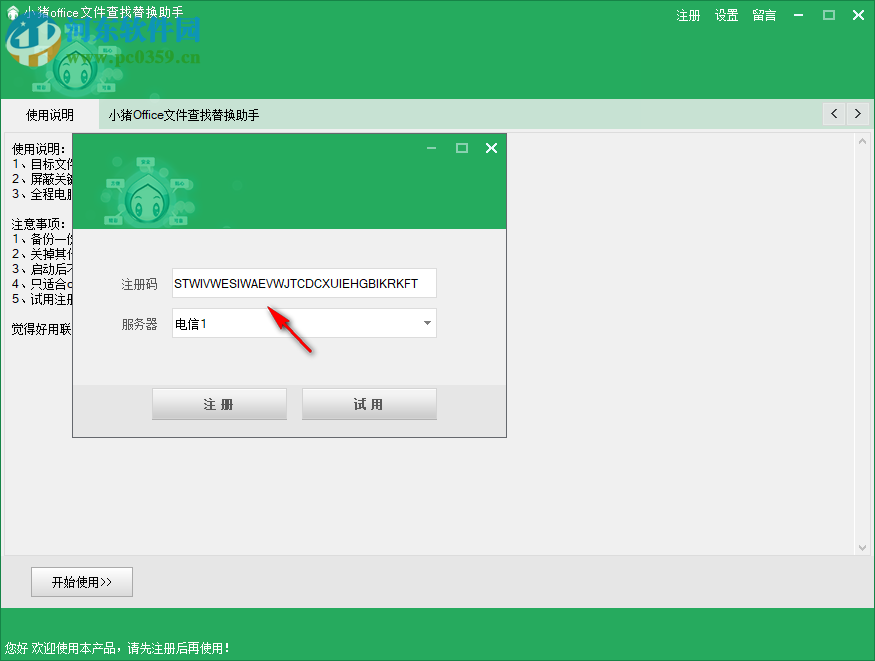Open the 留言 feedback menu

[x=763, y=15]
